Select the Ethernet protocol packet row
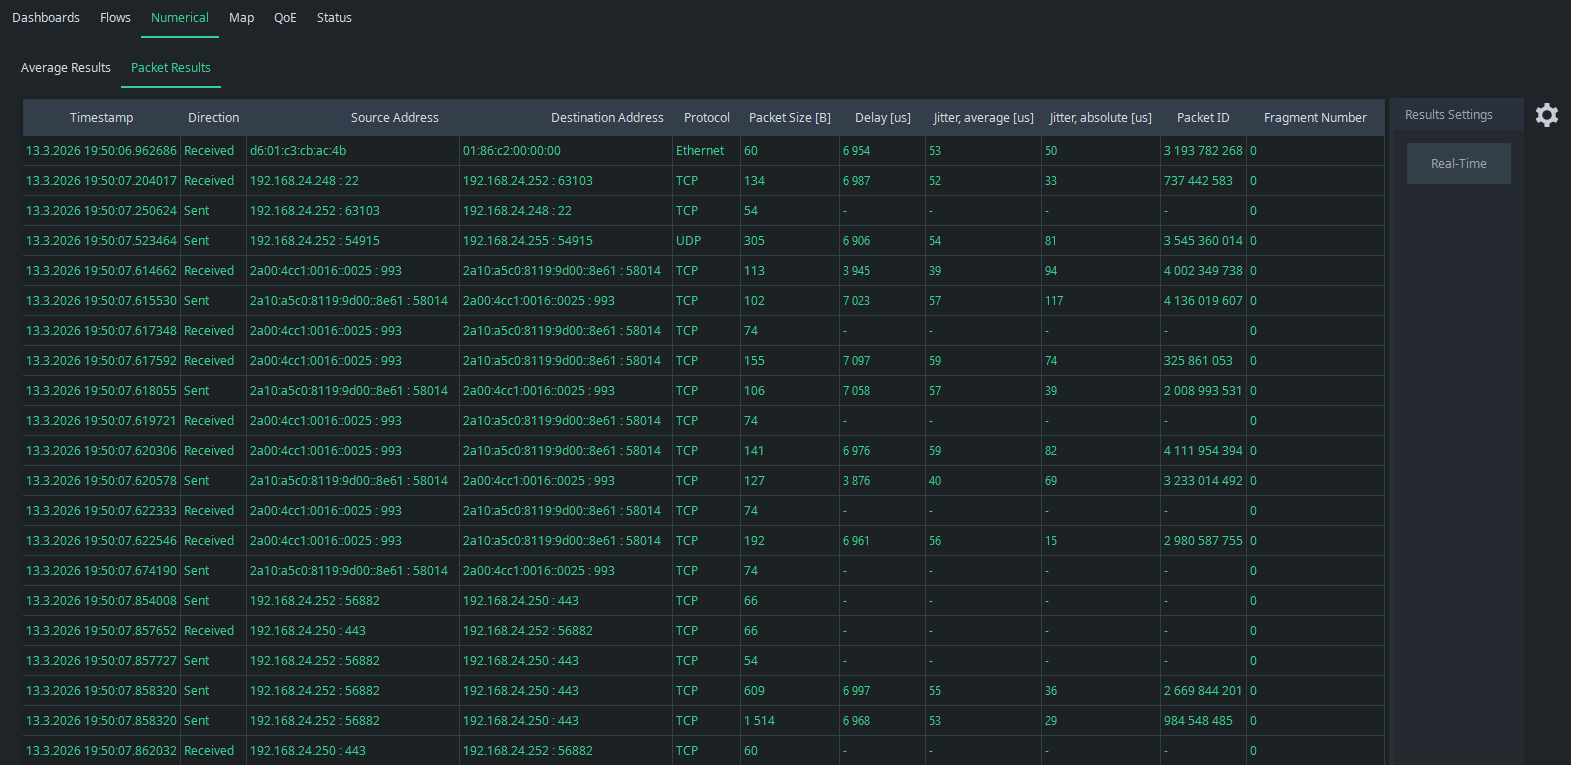This screenshot has width=1571, height=765. click(699, 151)
